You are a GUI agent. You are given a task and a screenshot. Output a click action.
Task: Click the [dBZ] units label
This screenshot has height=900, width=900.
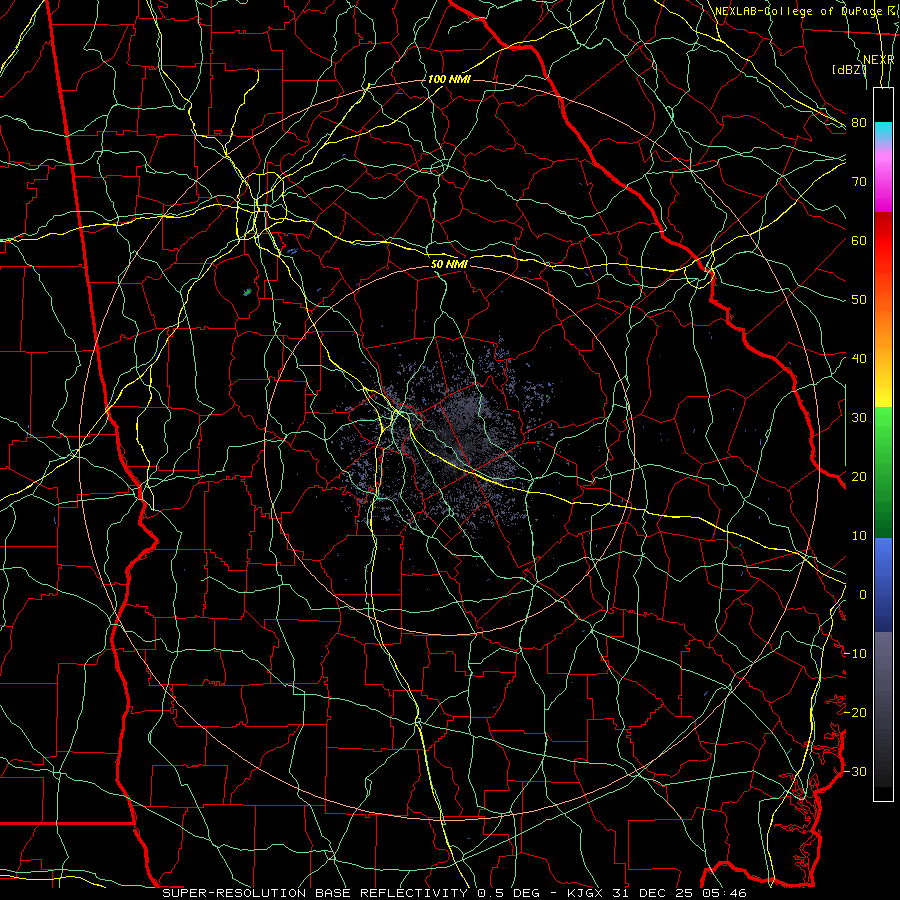point(849,70)
